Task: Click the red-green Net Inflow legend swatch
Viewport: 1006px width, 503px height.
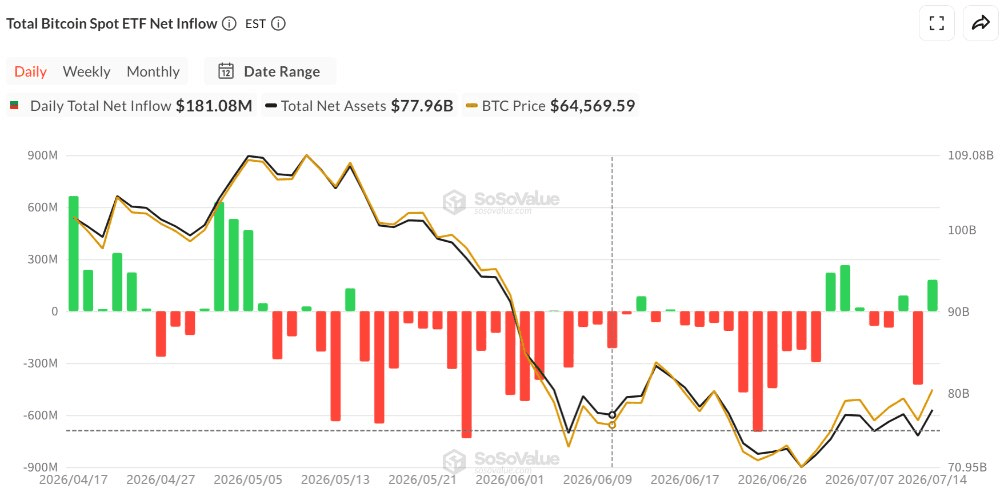Action: coord(14,106)
